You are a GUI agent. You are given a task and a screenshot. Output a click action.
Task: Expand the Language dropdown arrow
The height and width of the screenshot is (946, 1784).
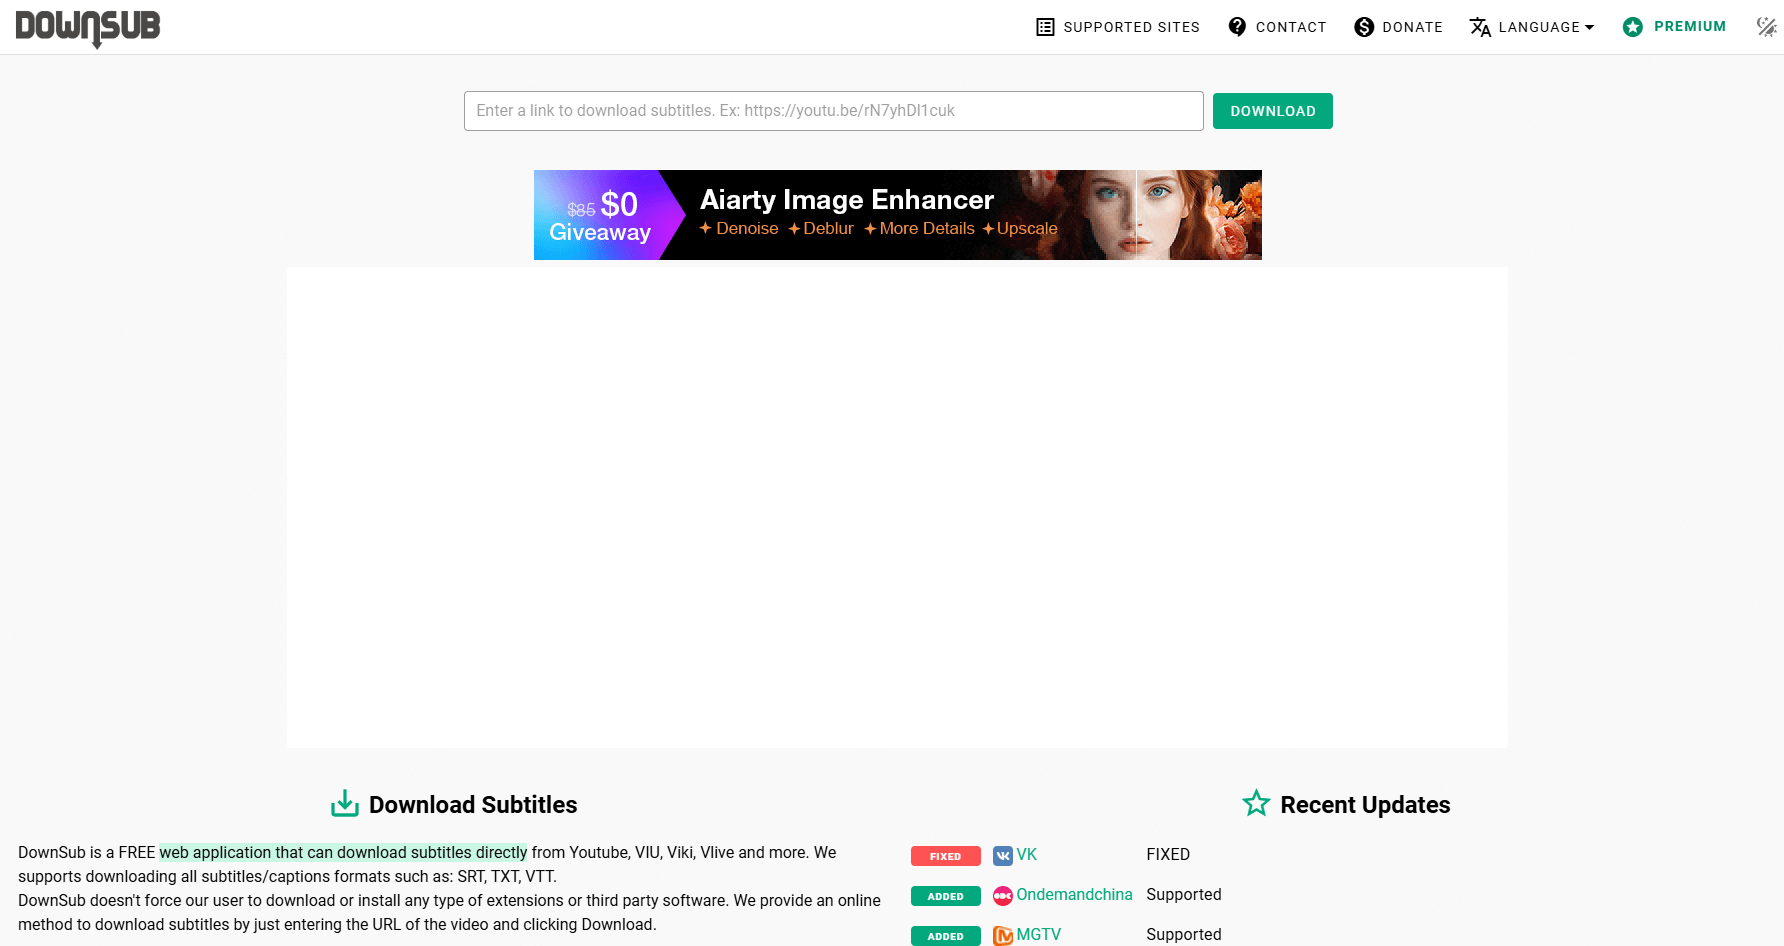[1589, 28]
